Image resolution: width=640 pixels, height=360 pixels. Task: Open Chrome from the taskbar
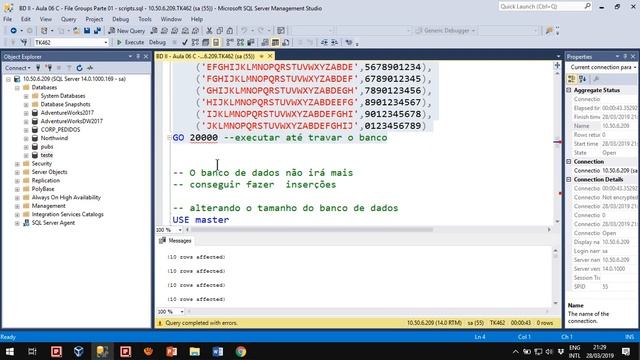click(x=241, y=351)
